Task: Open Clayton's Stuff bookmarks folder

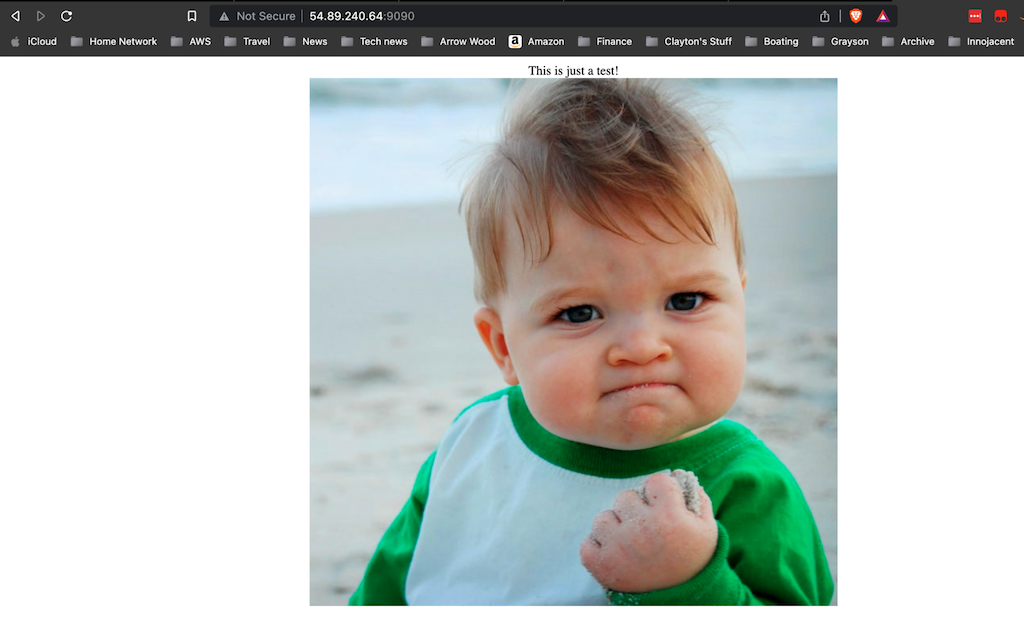Action: [x=688, y=41]
